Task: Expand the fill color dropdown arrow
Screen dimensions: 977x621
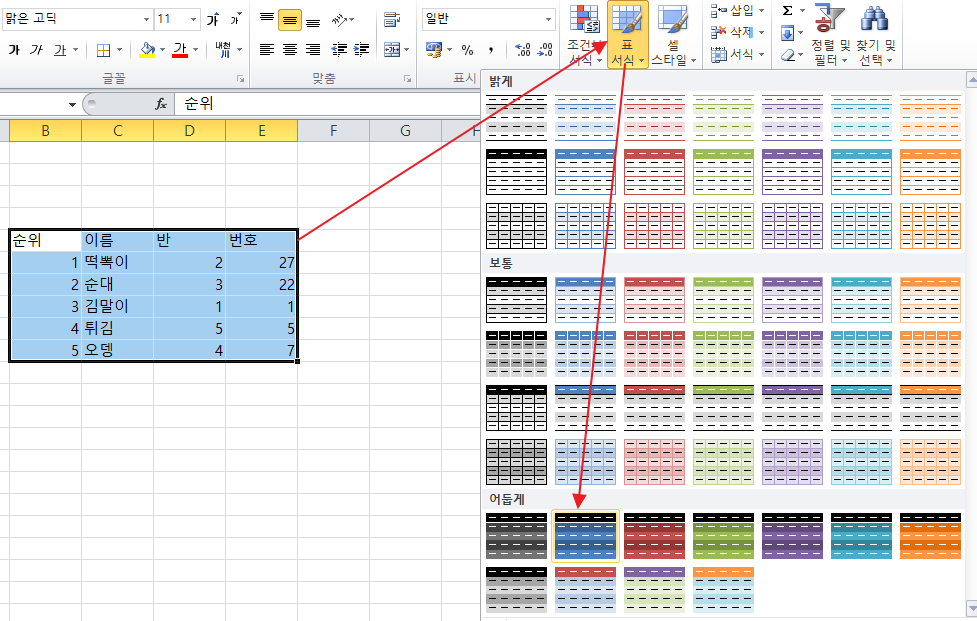Action: 162,50
